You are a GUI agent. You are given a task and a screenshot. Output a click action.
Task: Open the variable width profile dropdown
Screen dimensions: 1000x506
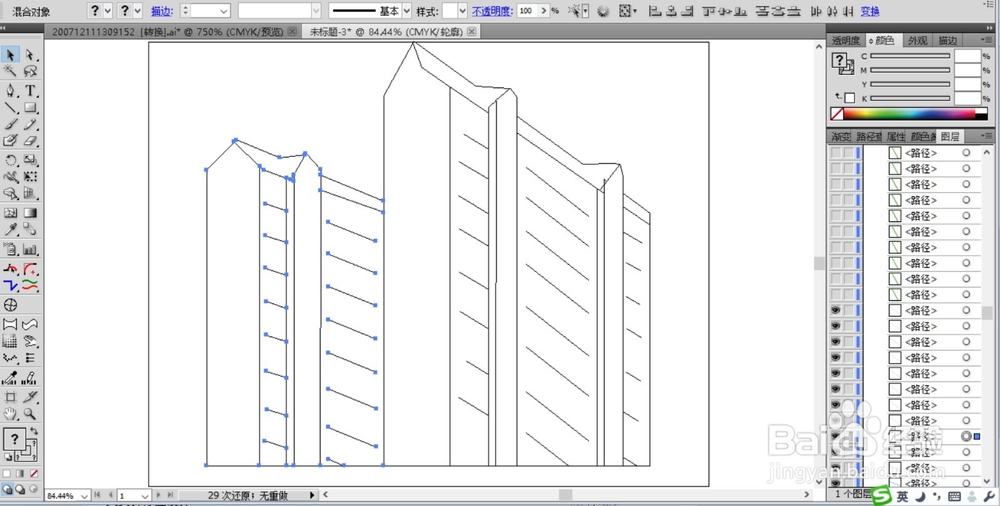pos(316,11)
